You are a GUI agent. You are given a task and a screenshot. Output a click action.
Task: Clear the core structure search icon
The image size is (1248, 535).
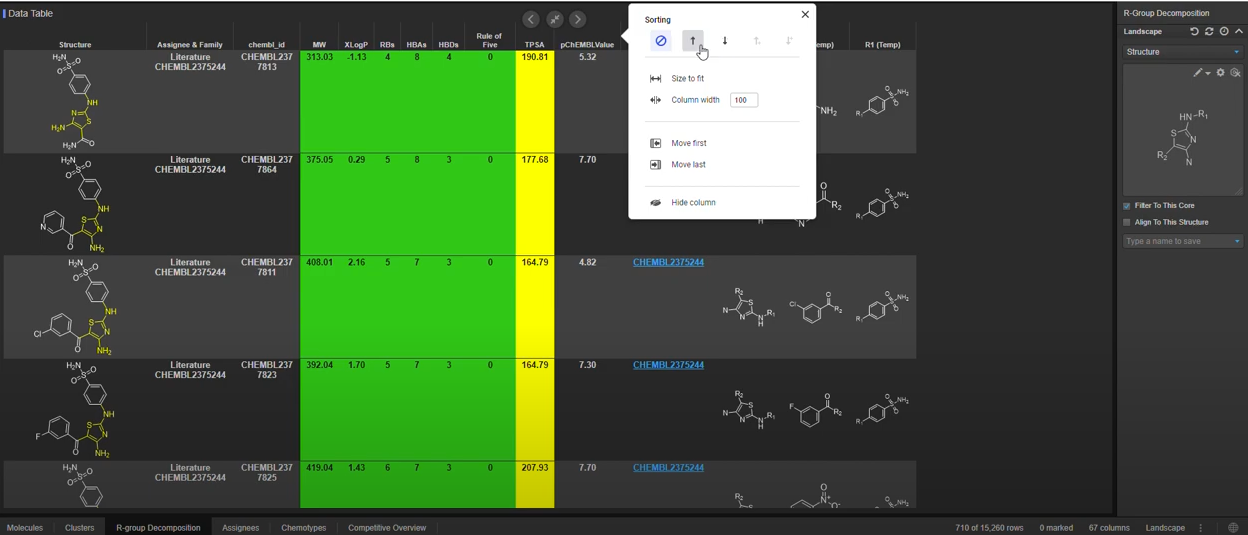pos(1236,73)
